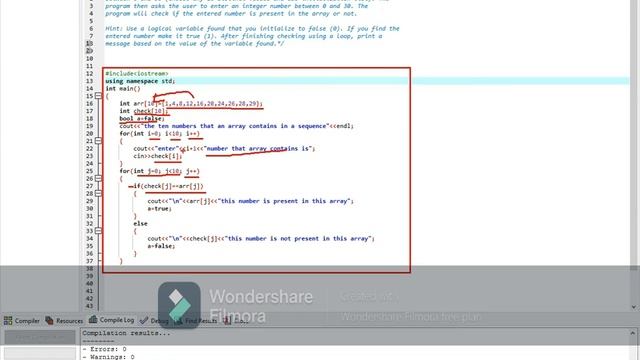Open the Resources tab
The height and width of the screenshot is (360, 640).
tap(64, 320)
